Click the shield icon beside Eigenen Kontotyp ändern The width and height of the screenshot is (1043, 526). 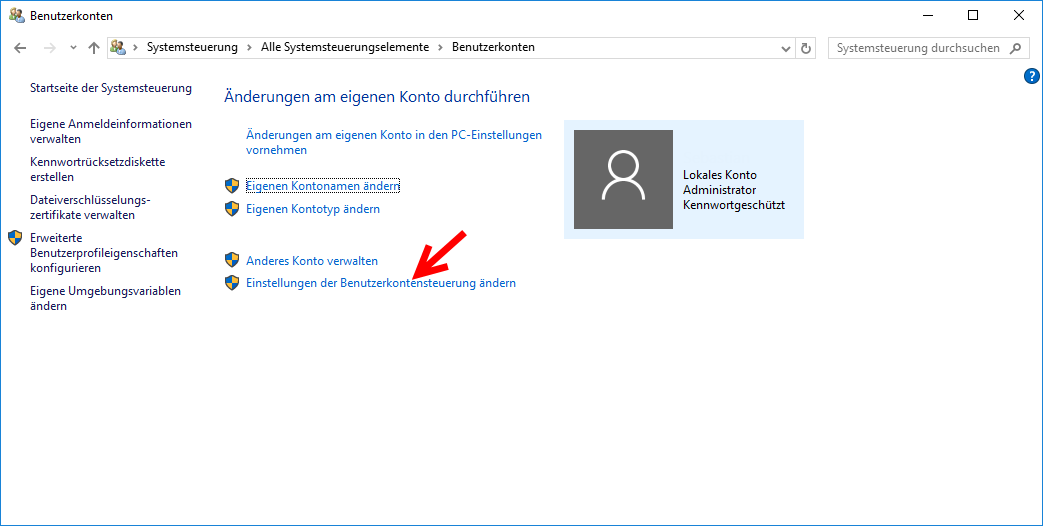[232, 209]
